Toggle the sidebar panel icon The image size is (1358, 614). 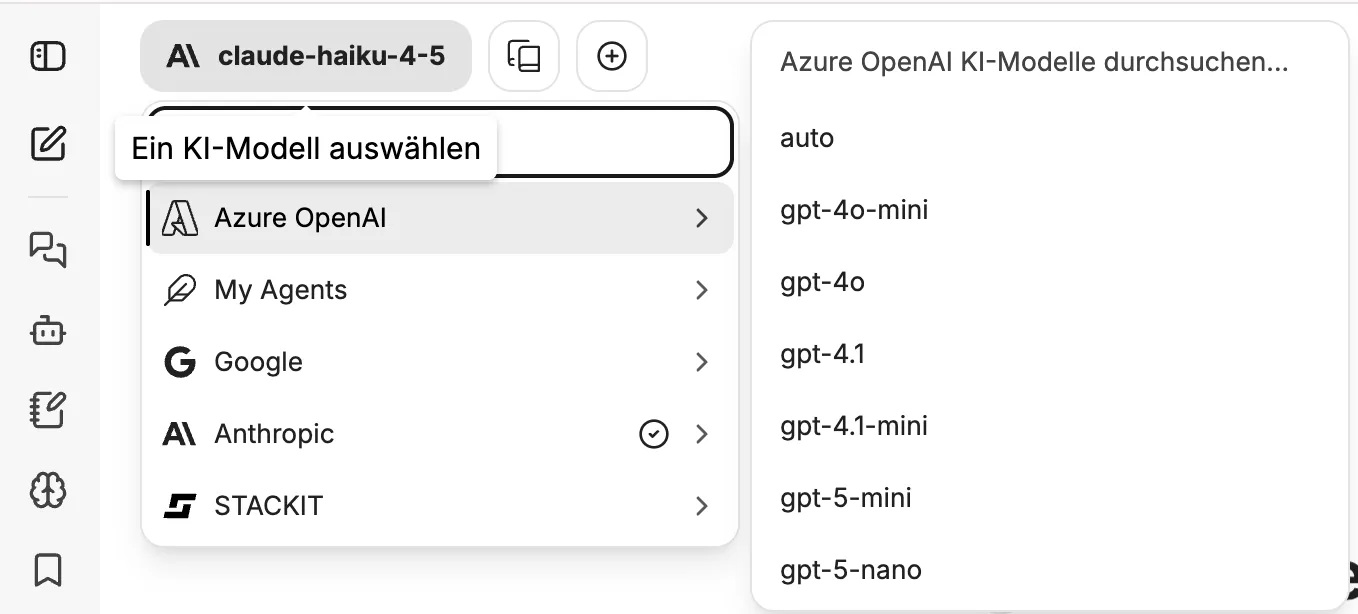point(48,56)
